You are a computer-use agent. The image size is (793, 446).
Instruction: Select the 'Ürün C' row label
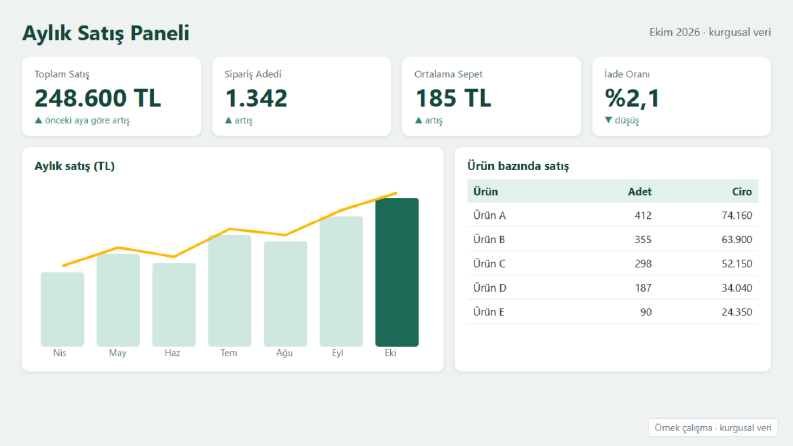pyautogui.click(x=489, y=264)
